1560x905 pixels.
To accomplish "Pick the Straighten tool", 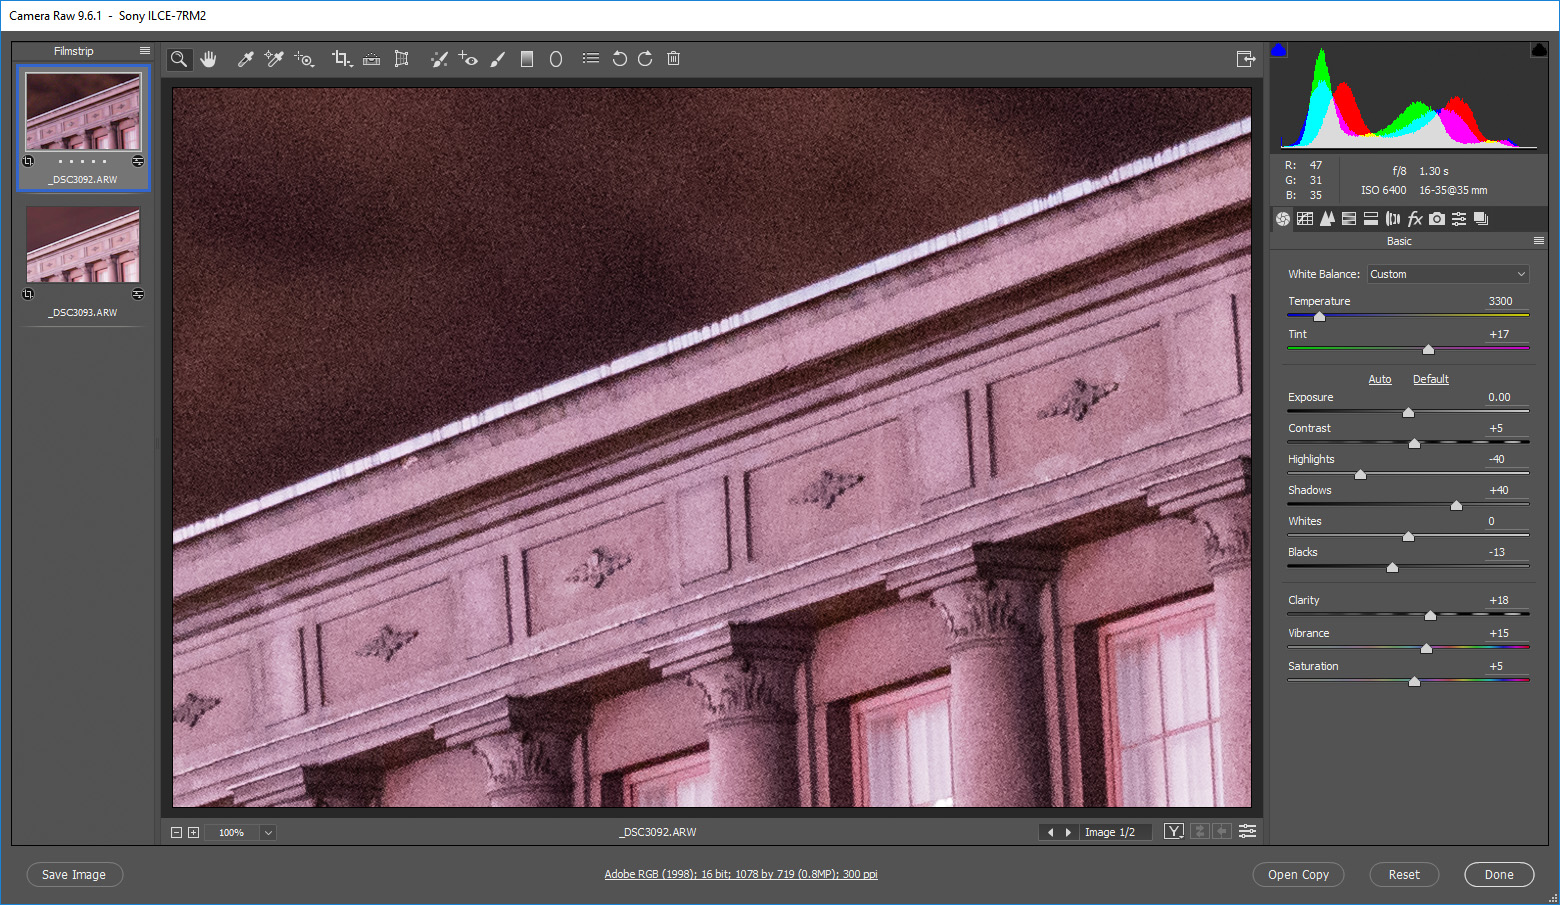I will [371, 59].
